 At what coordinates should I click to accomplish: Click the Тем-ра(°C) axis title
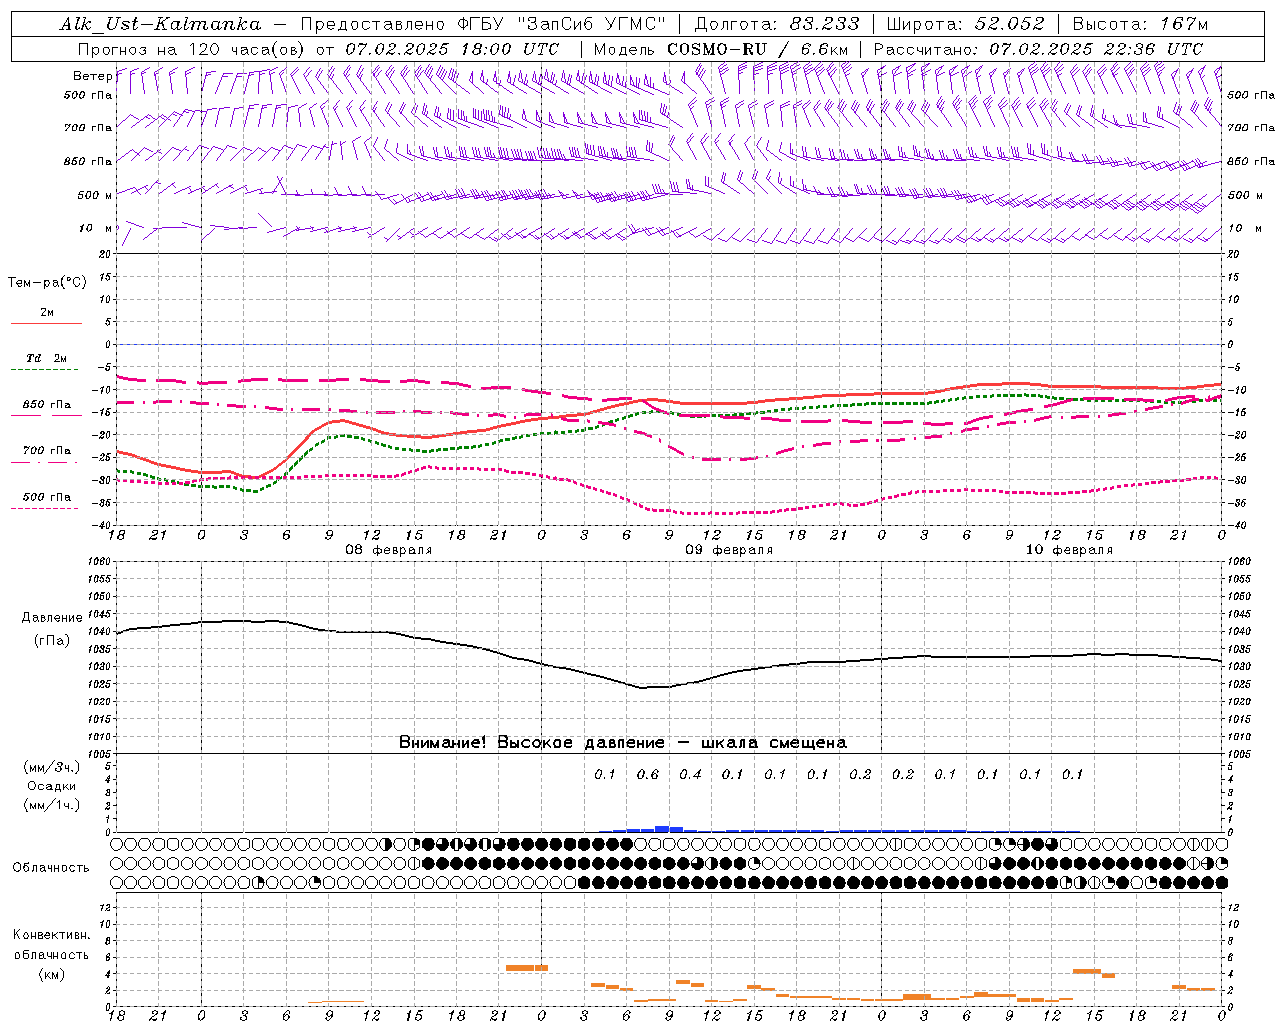47,283
